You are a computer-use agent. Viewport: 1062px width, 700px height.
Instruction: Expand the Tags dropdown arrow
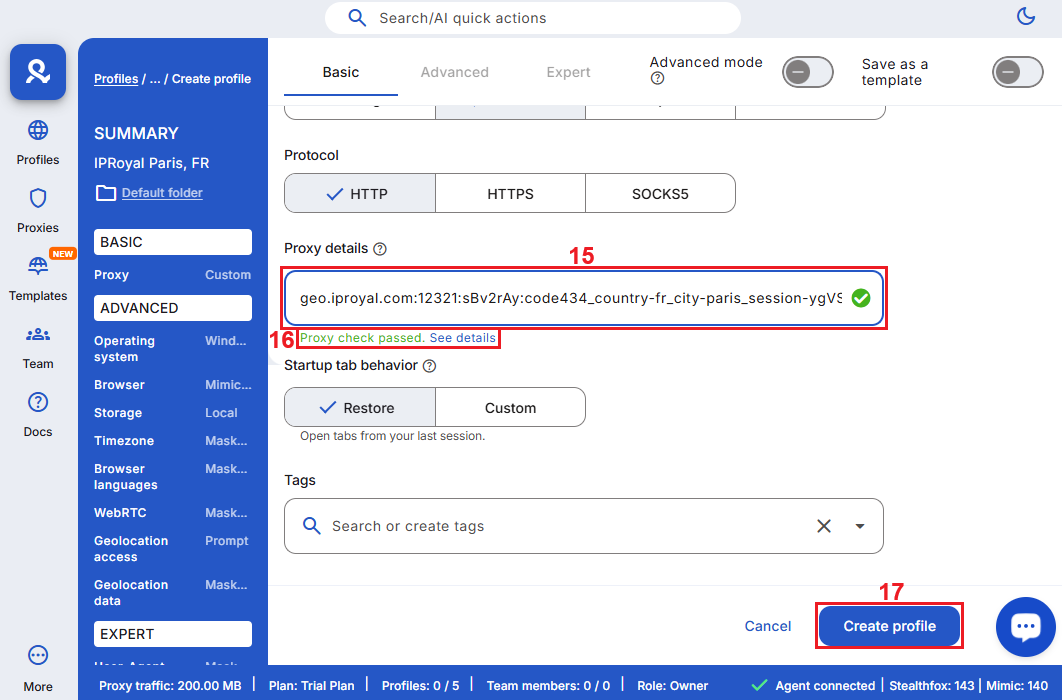pos(859,526)
